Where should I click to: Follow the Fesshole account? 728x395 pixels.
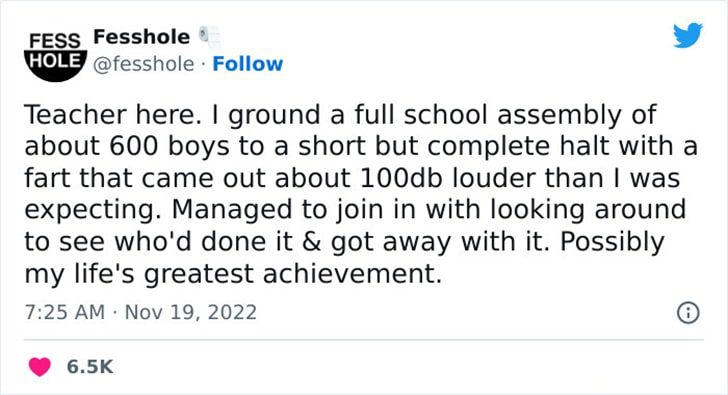click(247, 64)
